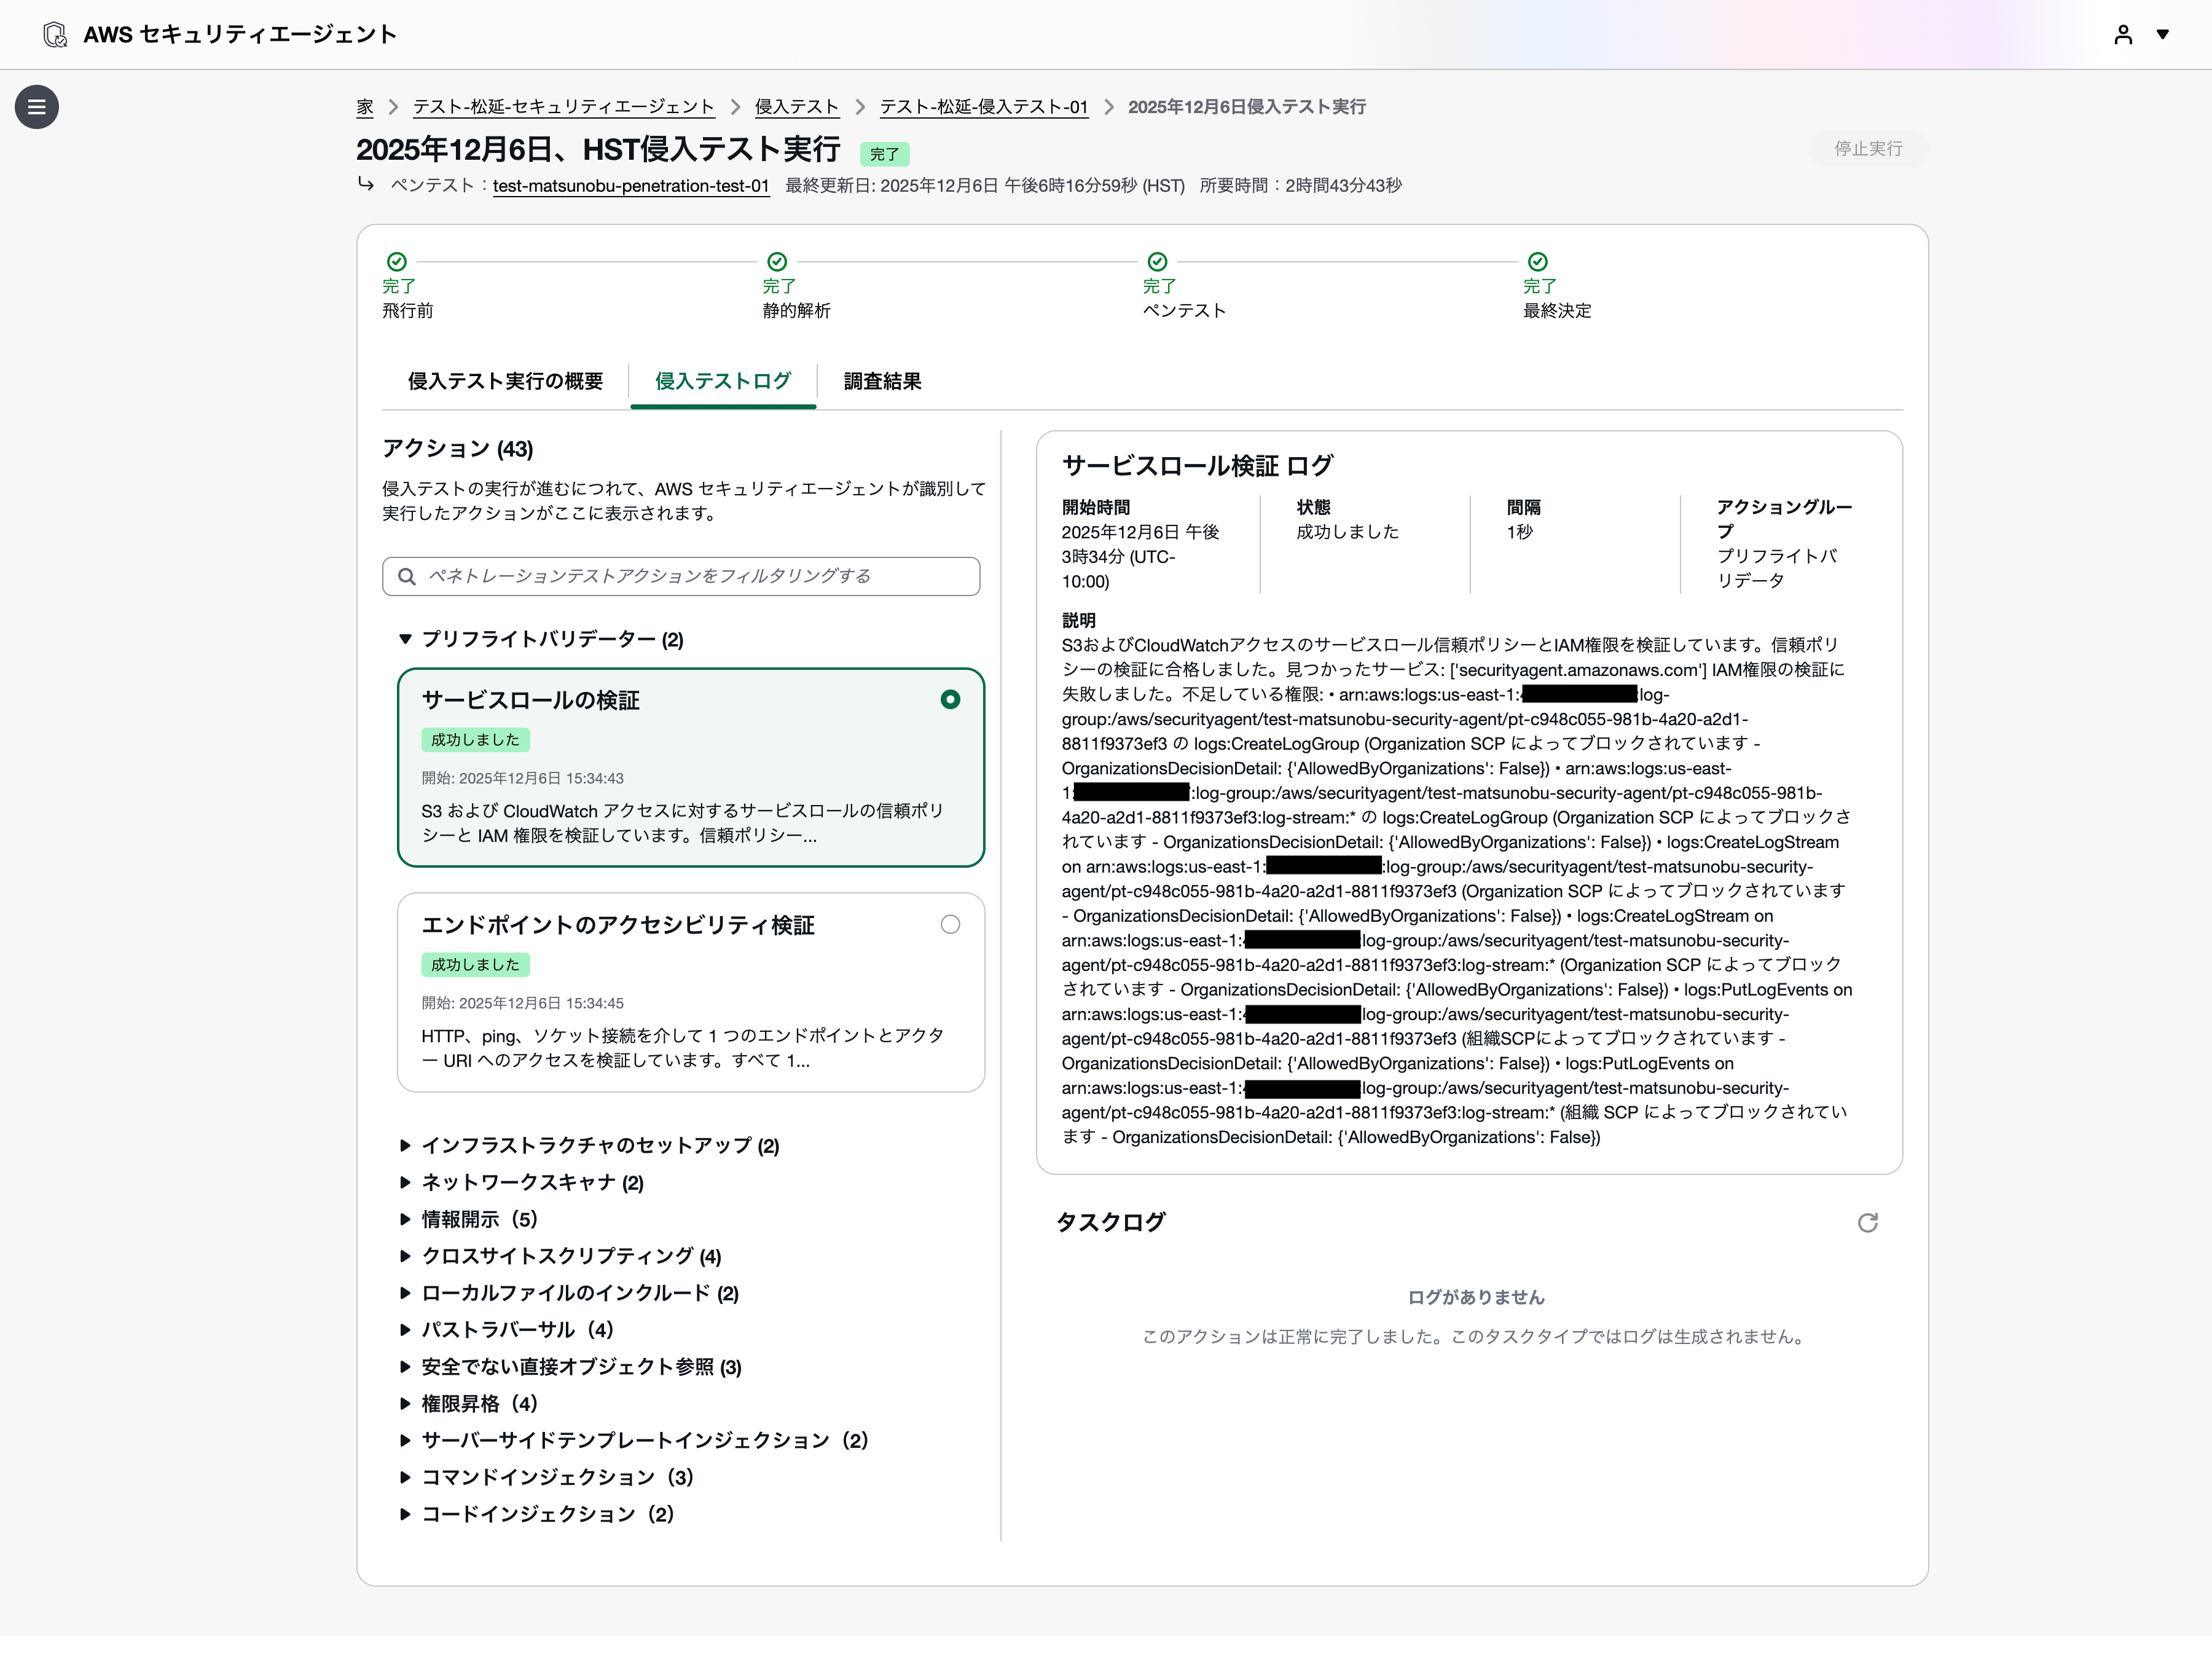Refresh the タスクログ with the reload icon
The height and width of the screenshot is (1674, 2212).
tap(1867, 1223)
